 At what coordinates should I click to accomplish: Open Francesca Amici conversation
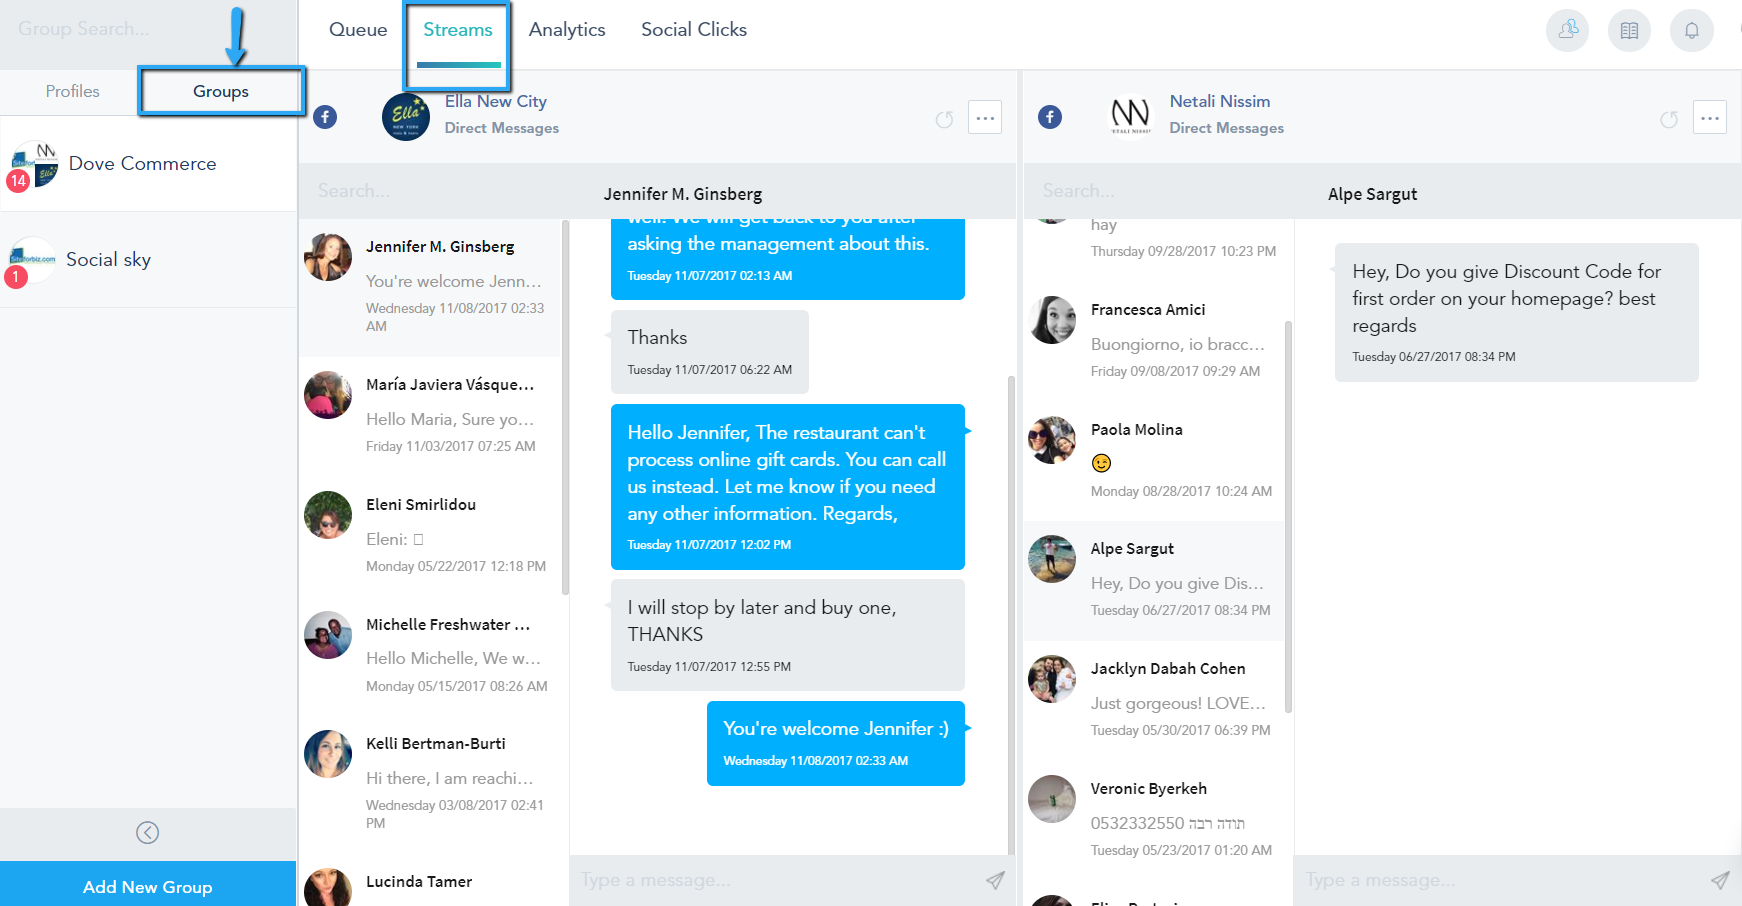tap(1154, 340)
